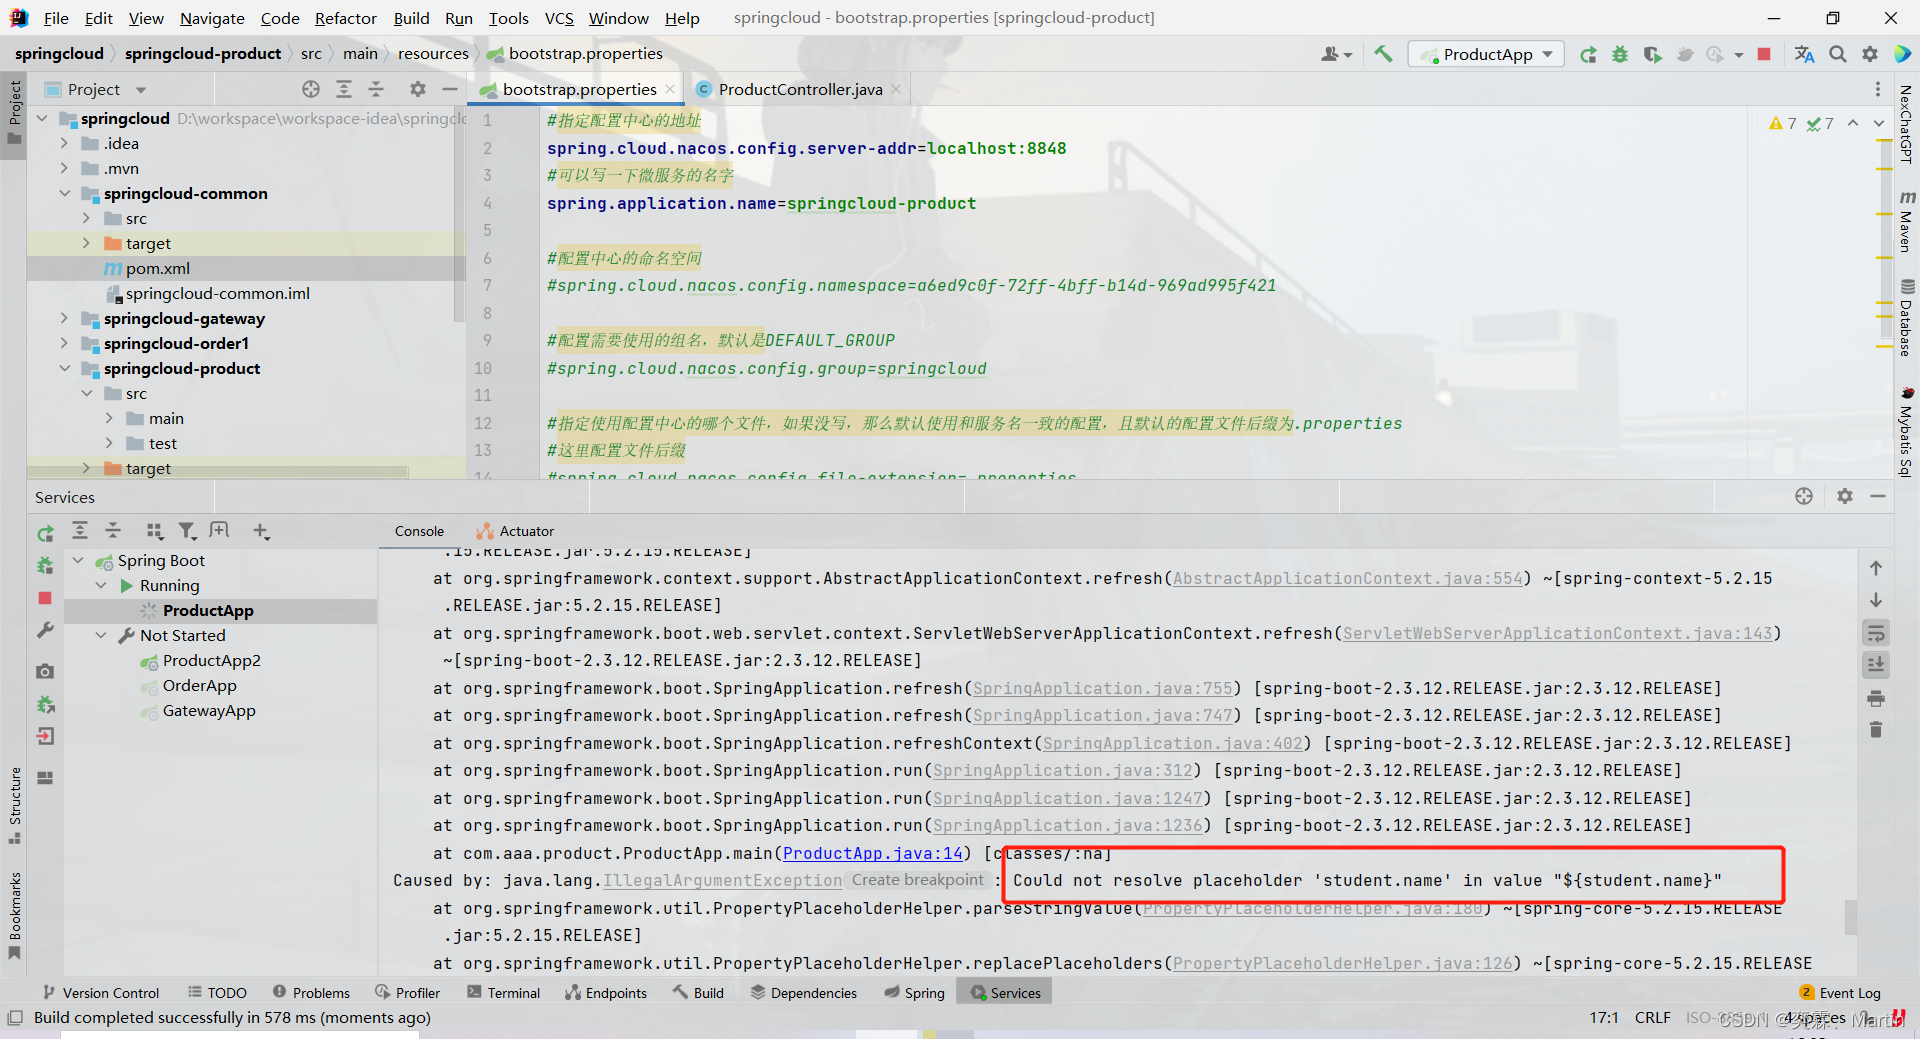1920x1039 pixels.
Task: Click the console vertical scrollbar thumb
Action: coord(1851,916)
